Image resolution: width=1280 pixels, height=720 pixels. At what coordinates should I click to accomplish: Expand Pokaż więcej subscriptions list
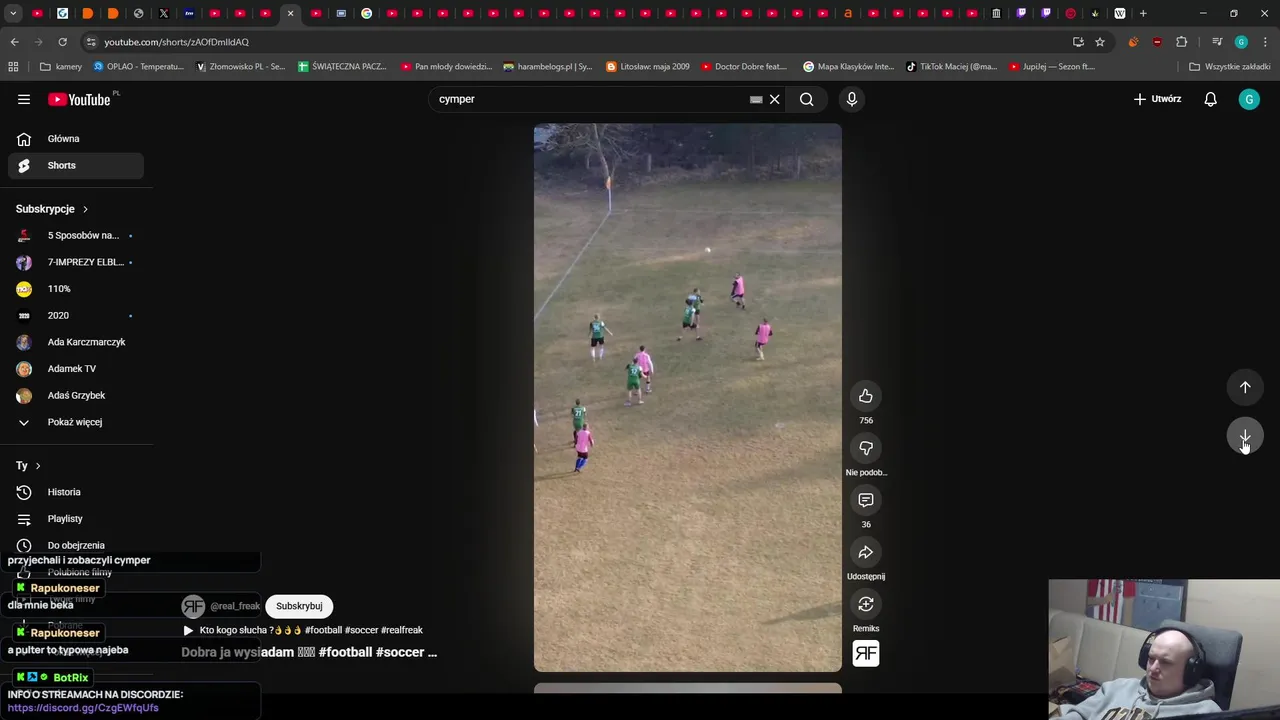click(76, 422)
